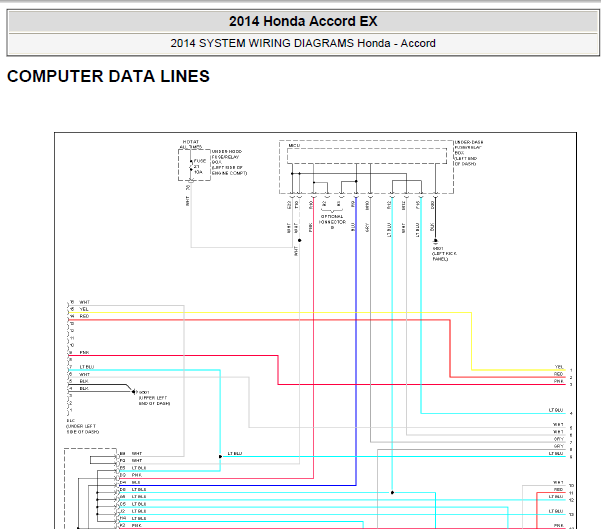Viewport: 601px width, 529px height.
Task: Click the vertical "GRY" label below MICU
Action: pos(367,228)
